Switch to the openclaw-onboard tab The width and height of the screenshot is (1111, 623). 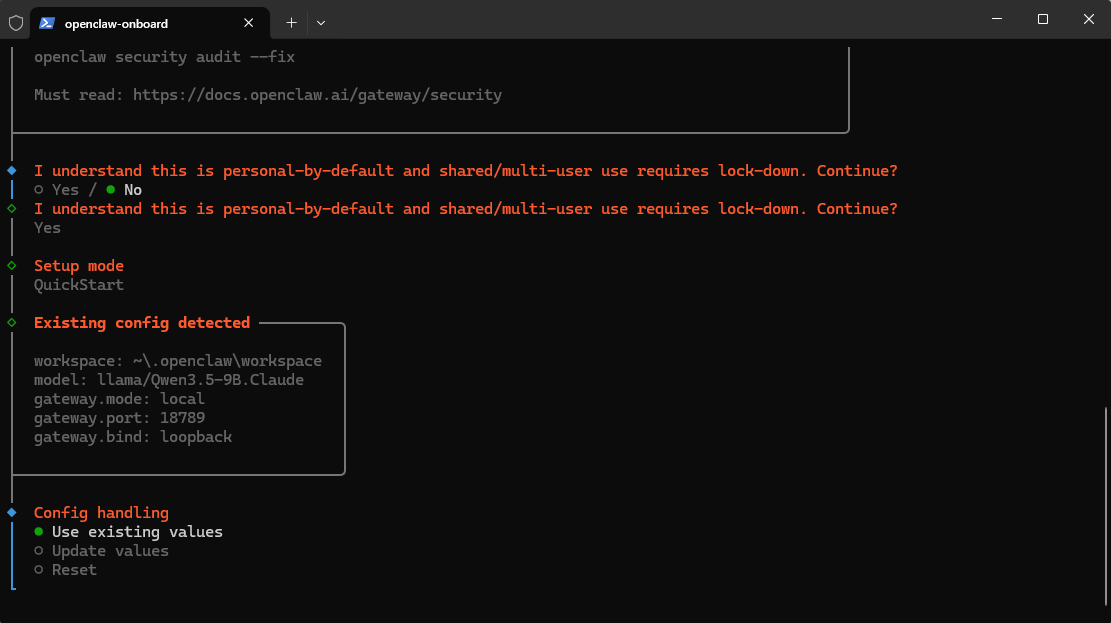point(116,23)
